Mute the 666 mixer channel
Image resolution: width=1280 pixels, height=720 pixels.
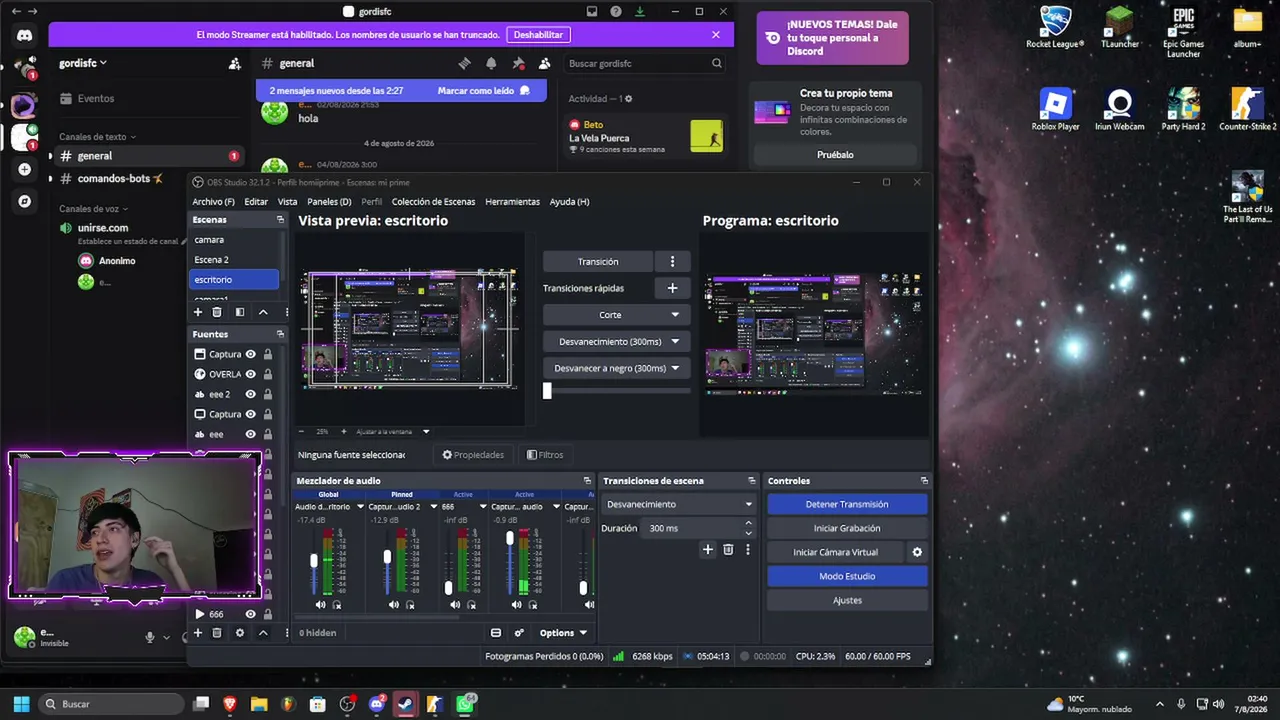pyautogui.click(x=455, y=605)
